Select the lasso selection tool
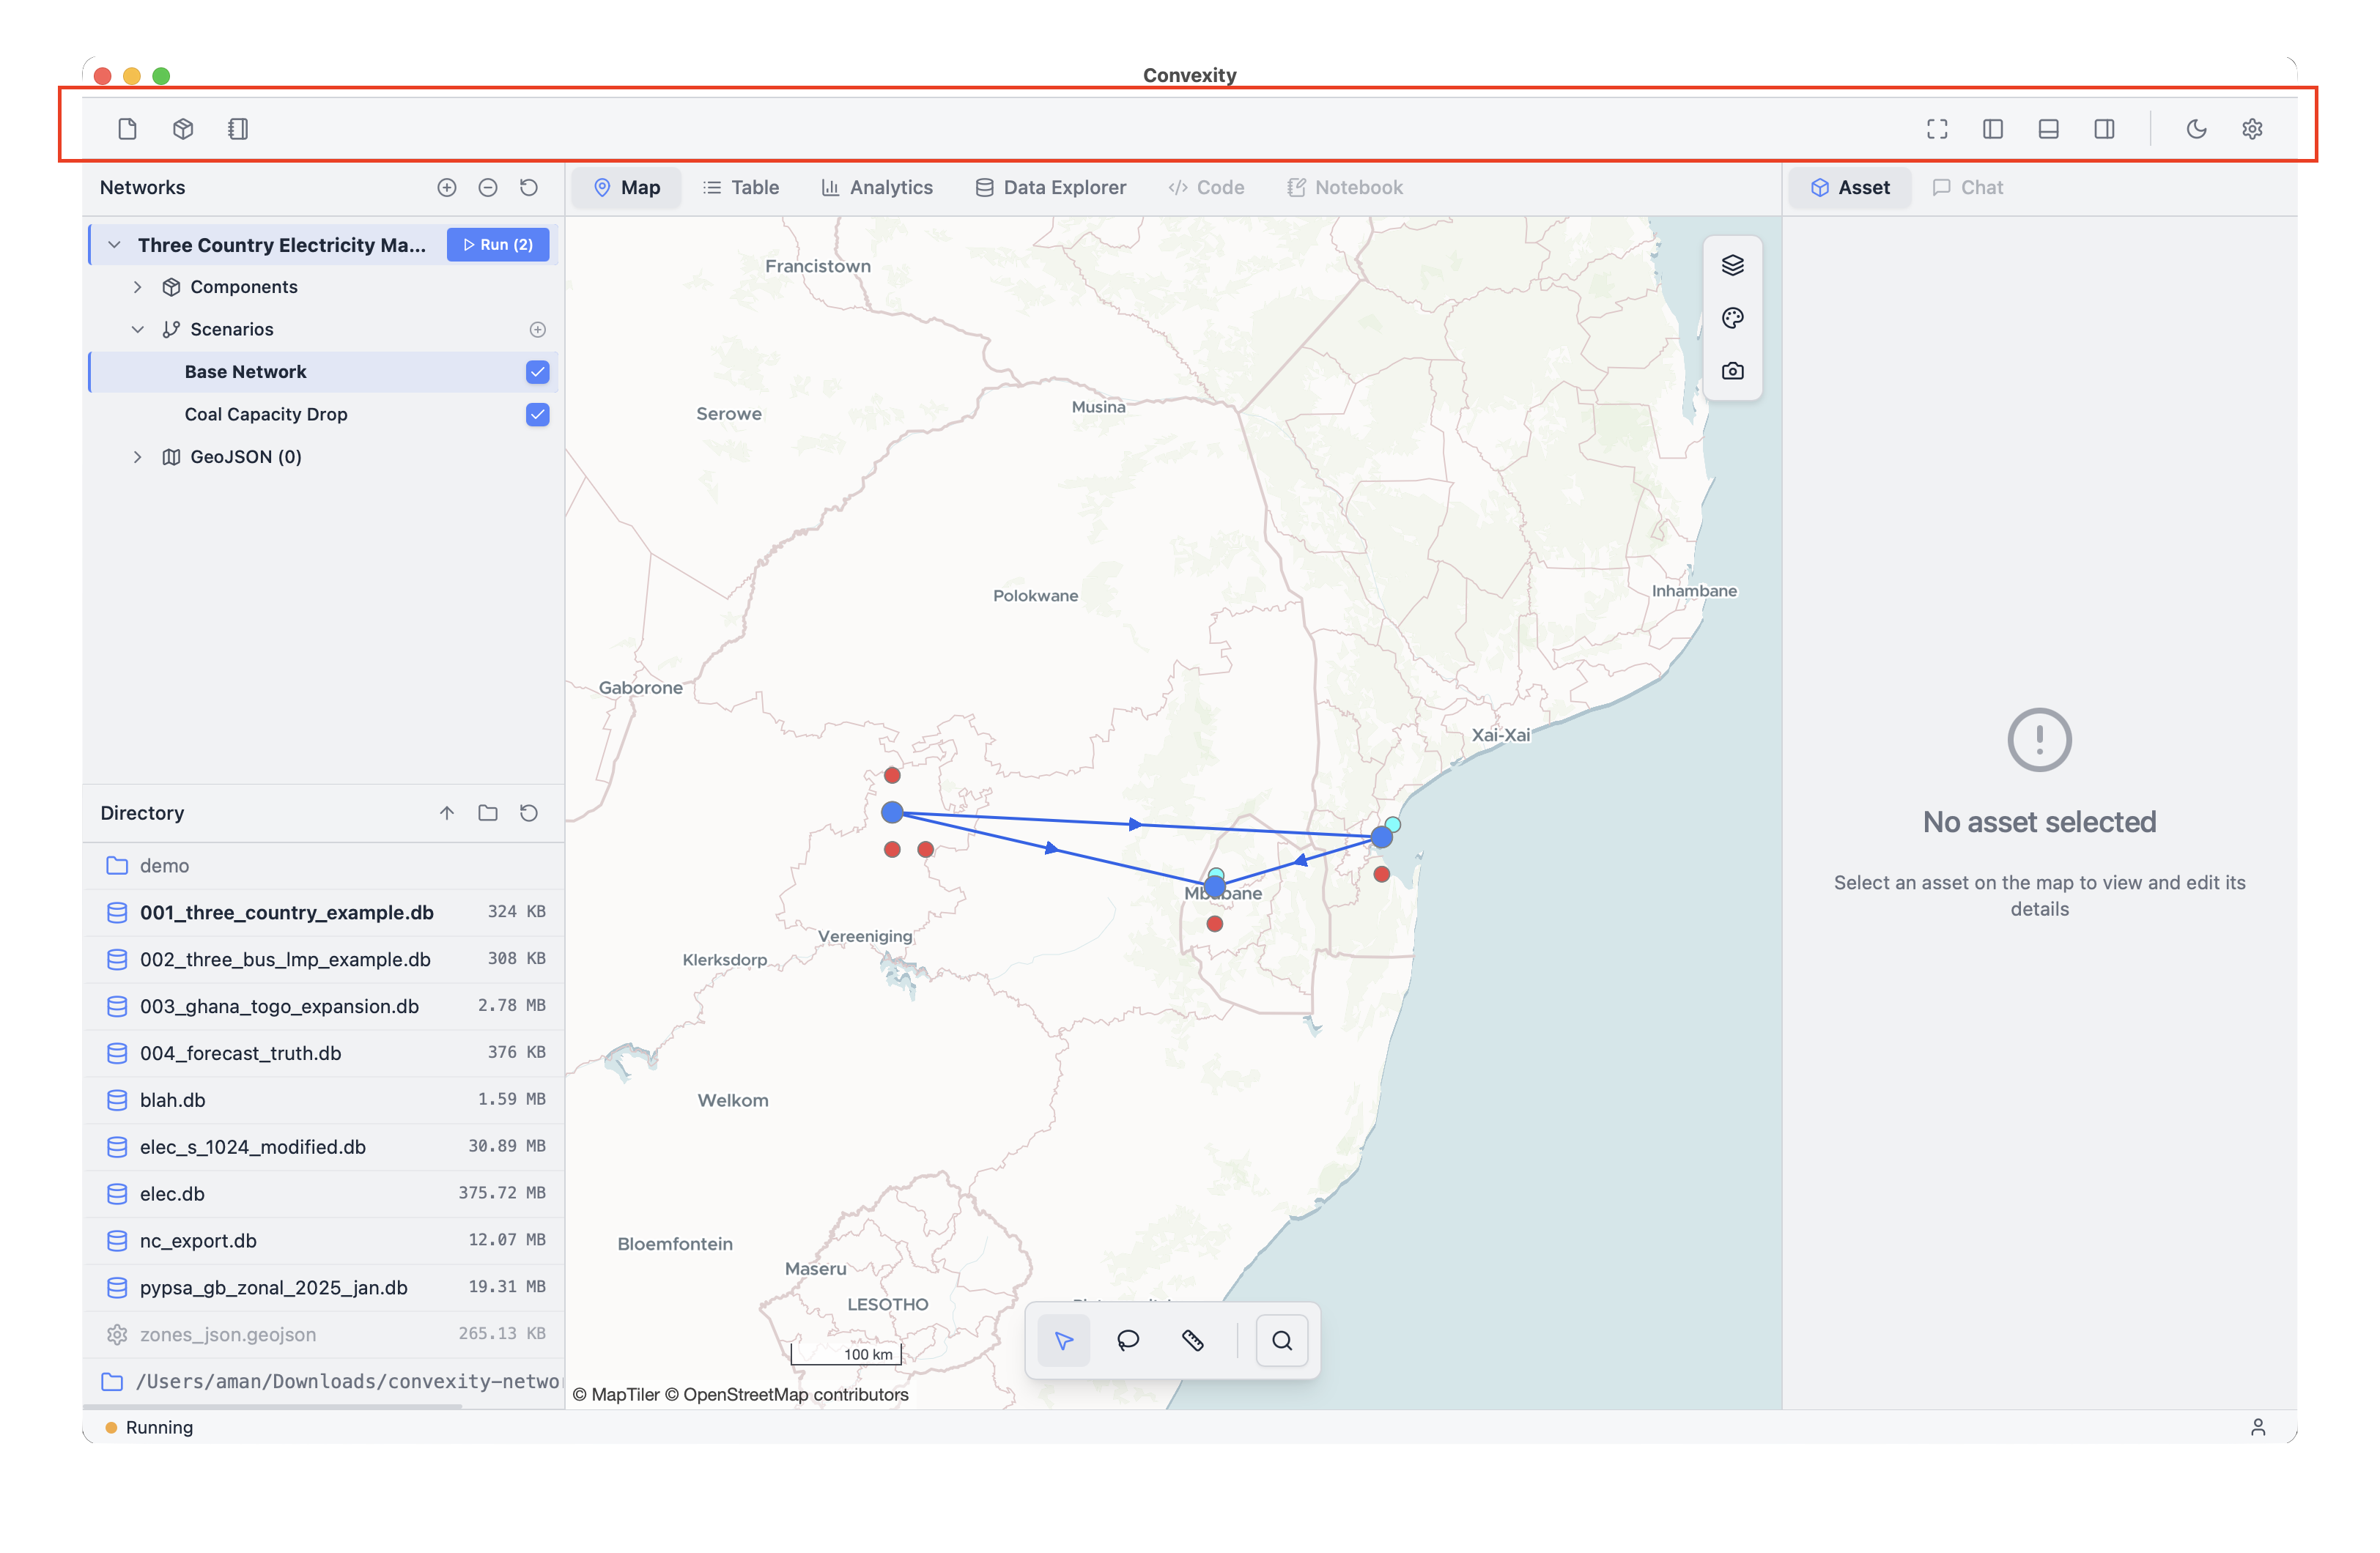Image resolution: width=2380 pixels, height=1553 pixels. [1127, 1340]
